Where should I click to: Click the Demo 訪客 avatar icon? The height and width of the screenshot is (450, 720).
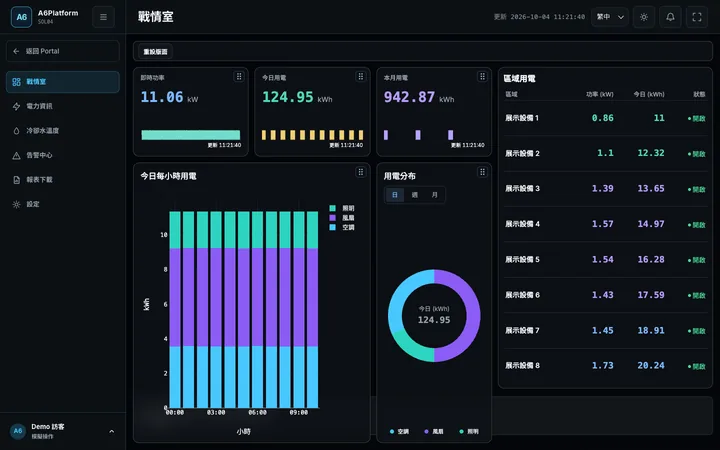click(17, 431)
